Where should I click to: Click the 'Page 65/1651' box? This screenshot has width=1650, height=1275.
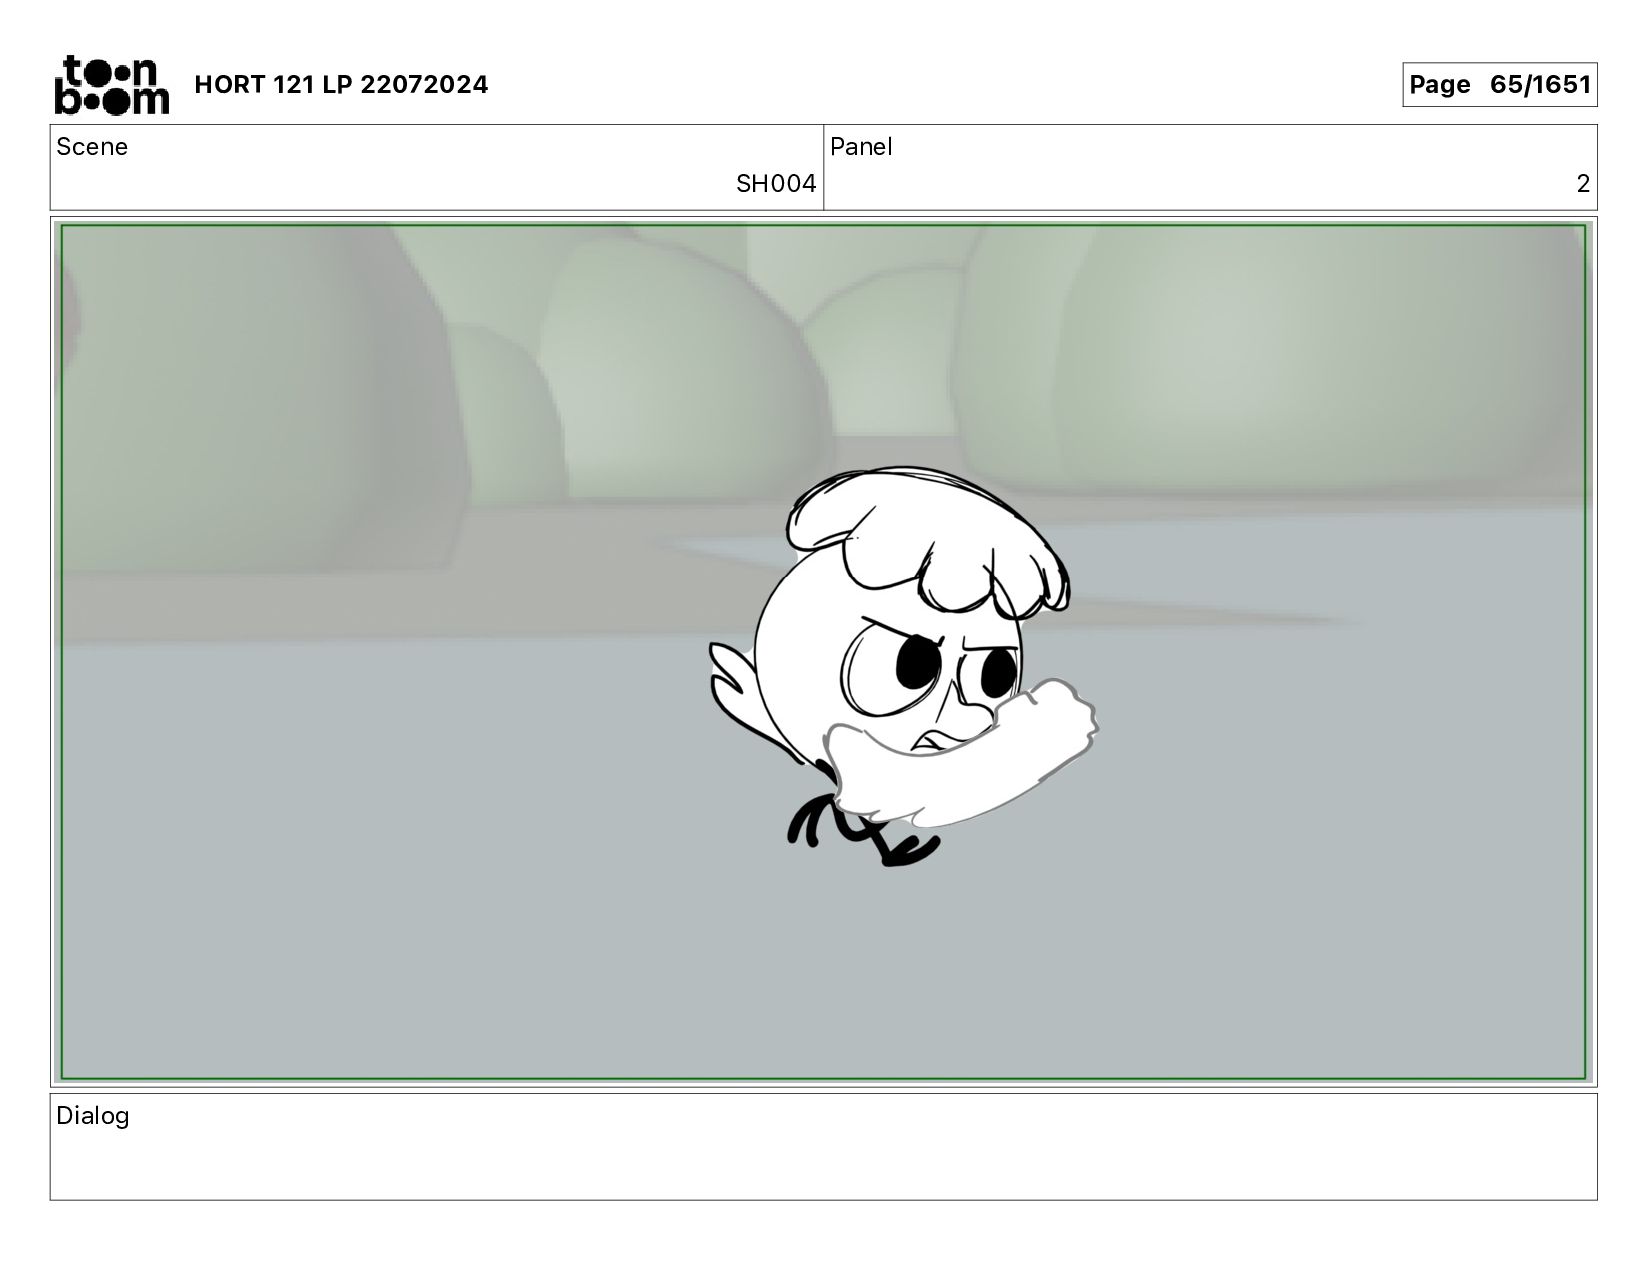[1499, 85]
